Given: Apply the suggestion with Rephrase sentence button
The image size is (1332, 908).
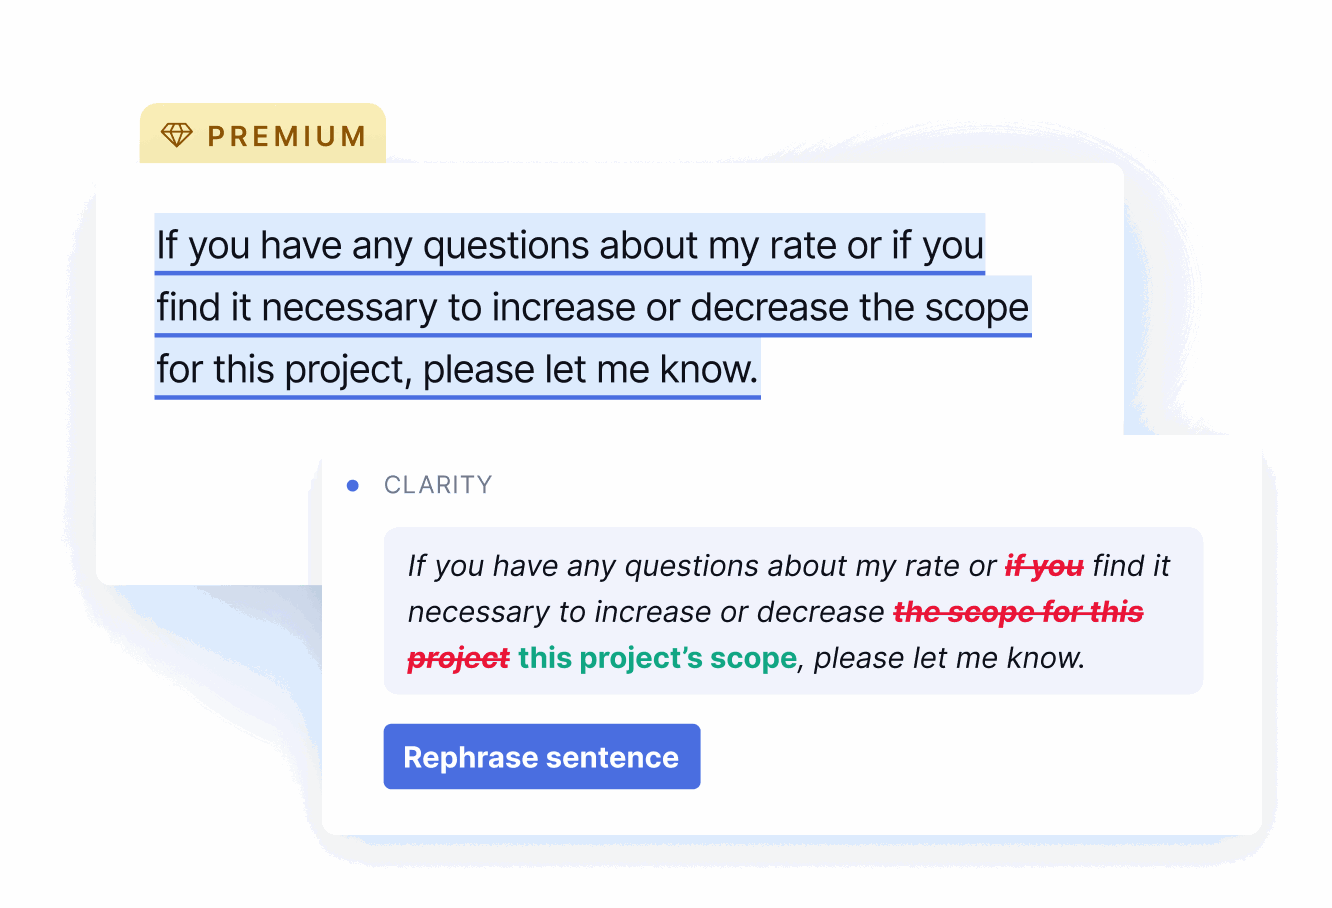Looking at the screenshot, I should click(x=542, y=757).
